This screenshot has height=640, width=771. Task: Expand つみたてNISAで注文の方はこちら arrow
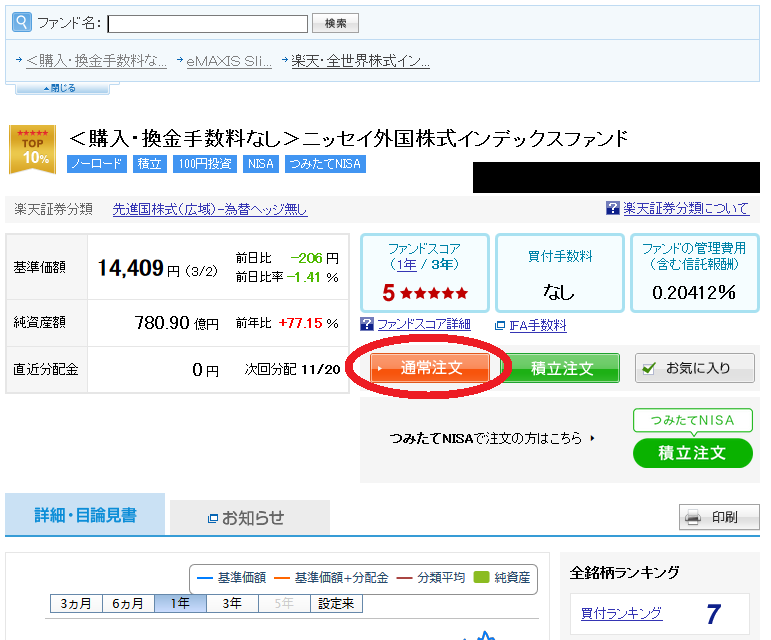(x=592, y=438)
